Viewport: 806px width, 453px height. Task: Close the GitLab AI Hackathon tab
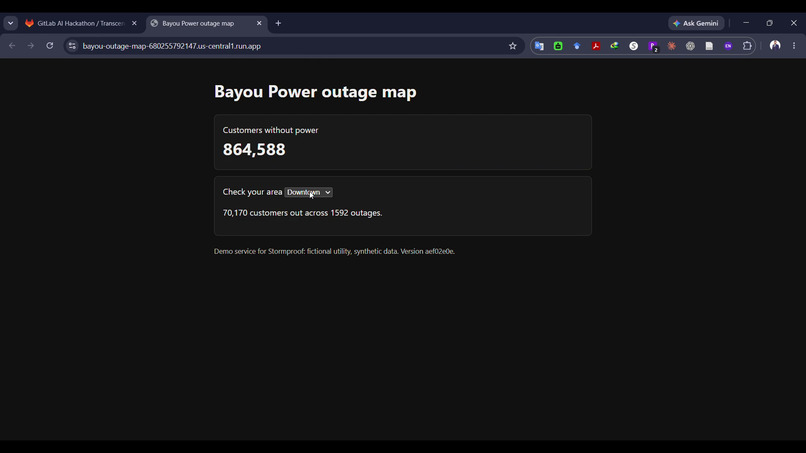pyautogui.click(x=134, y=23)
